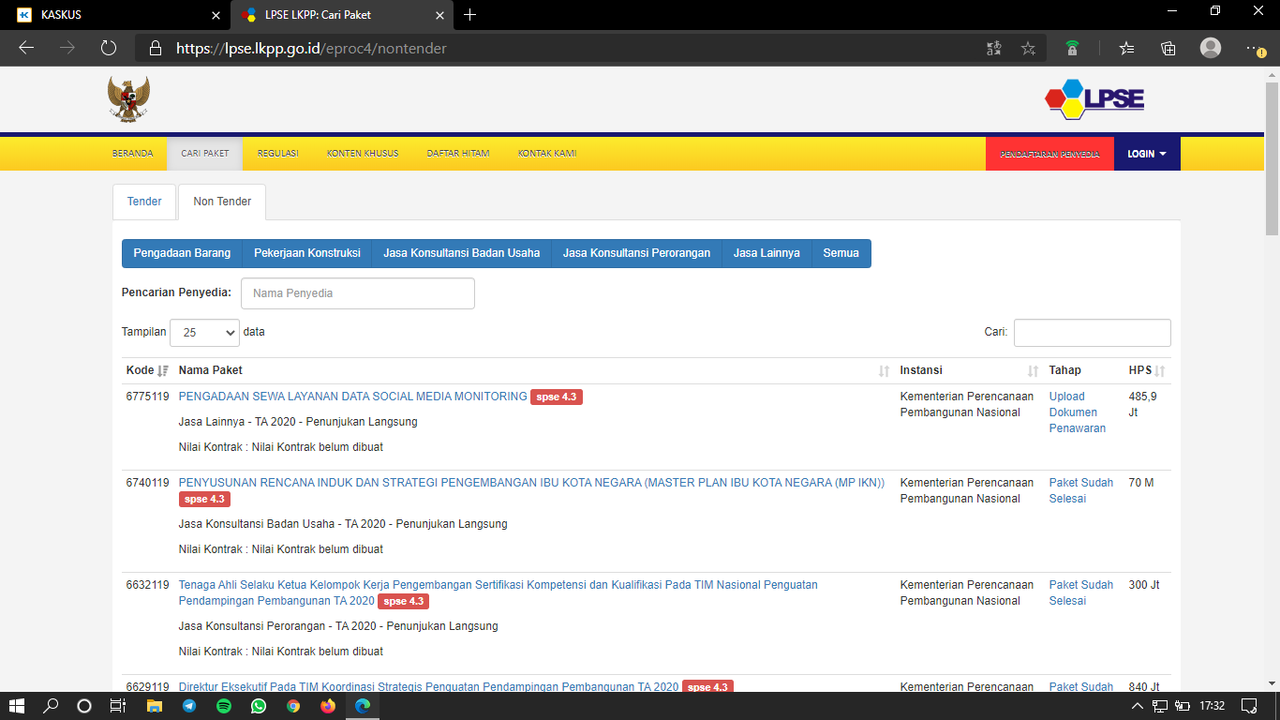This screenshot has width=1280, height=720.
Task: Click the LPSE logo at top right
Action: pyautogui.click(x=1095, y=99)
